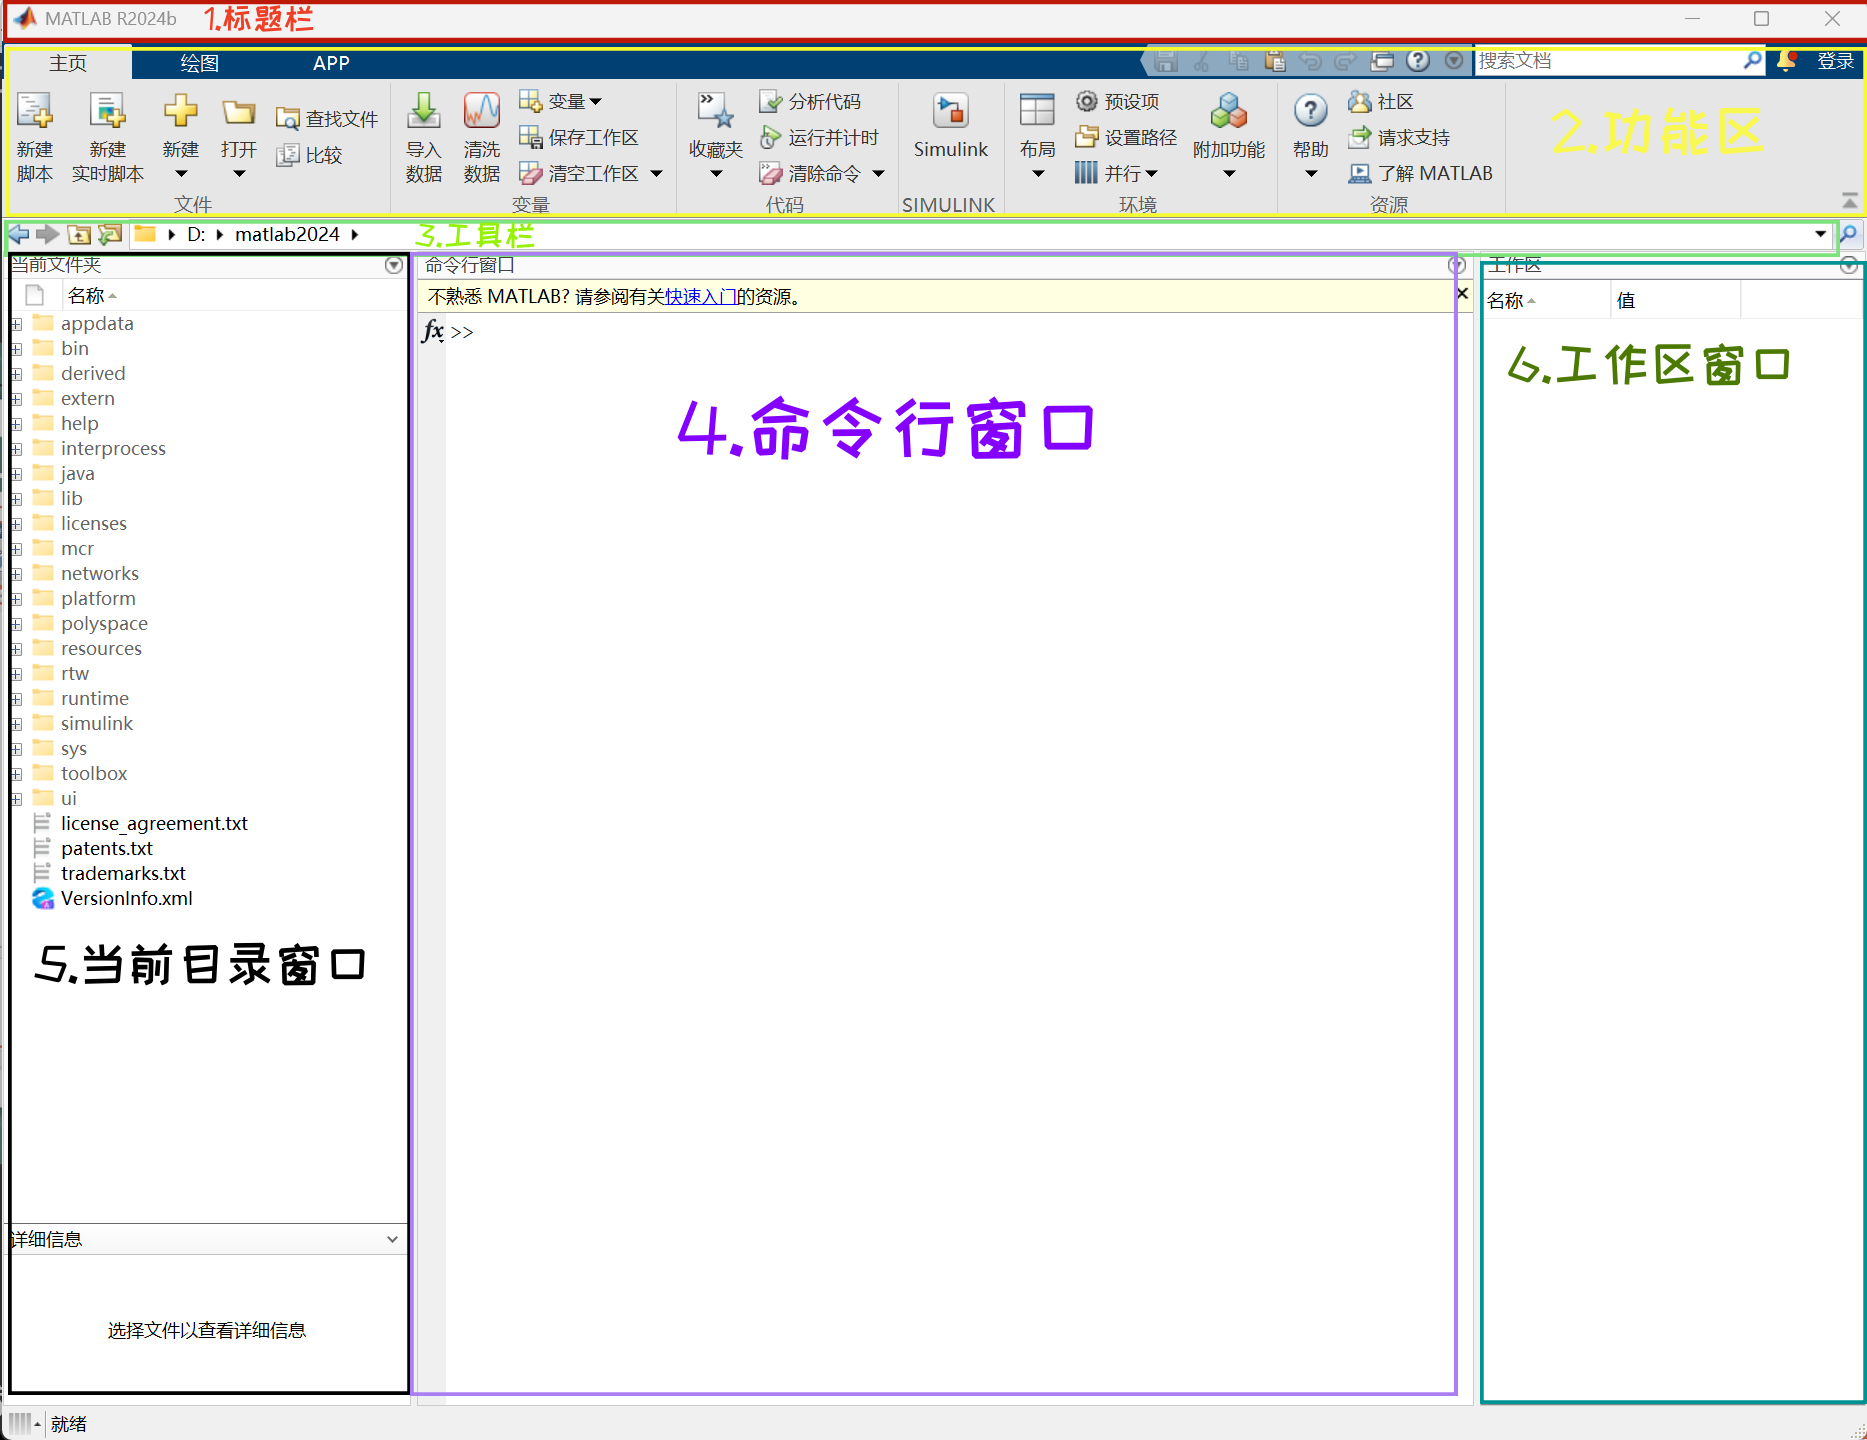Click the D: drive path segment

click(x=196, y=234)
